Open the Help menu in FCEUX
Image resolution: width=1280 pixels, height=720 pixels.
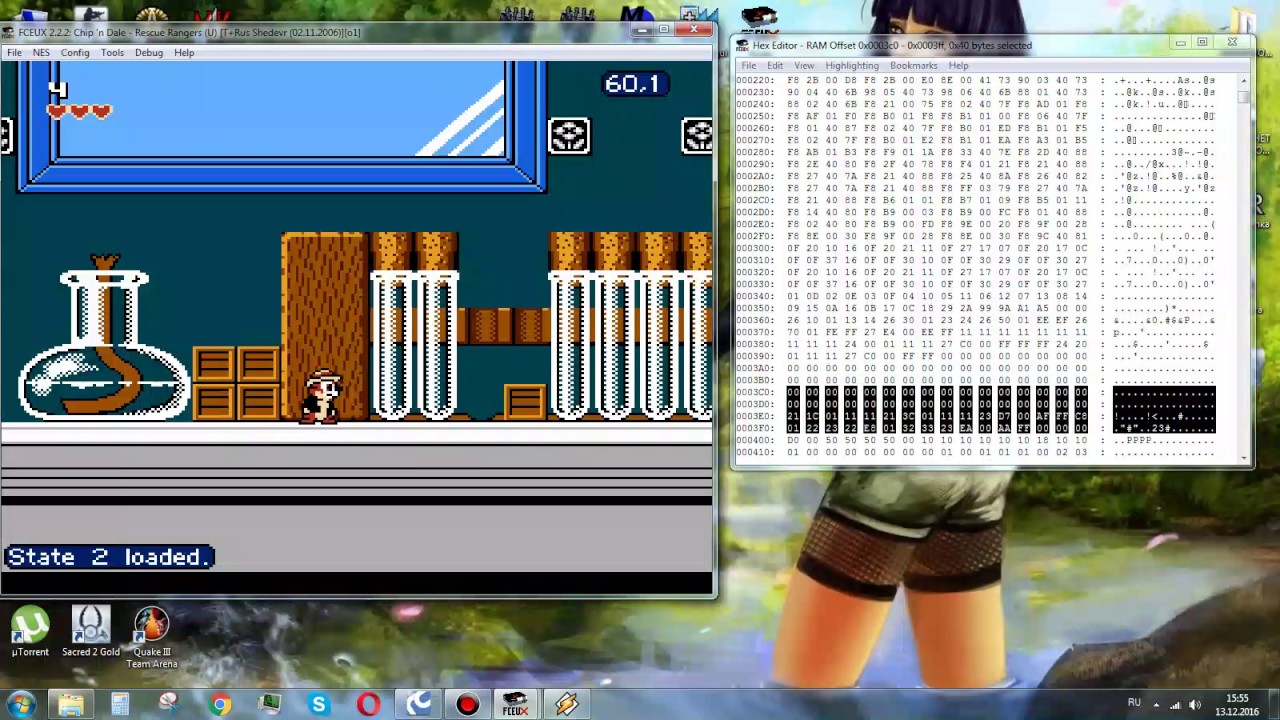[x=184, y=53]
